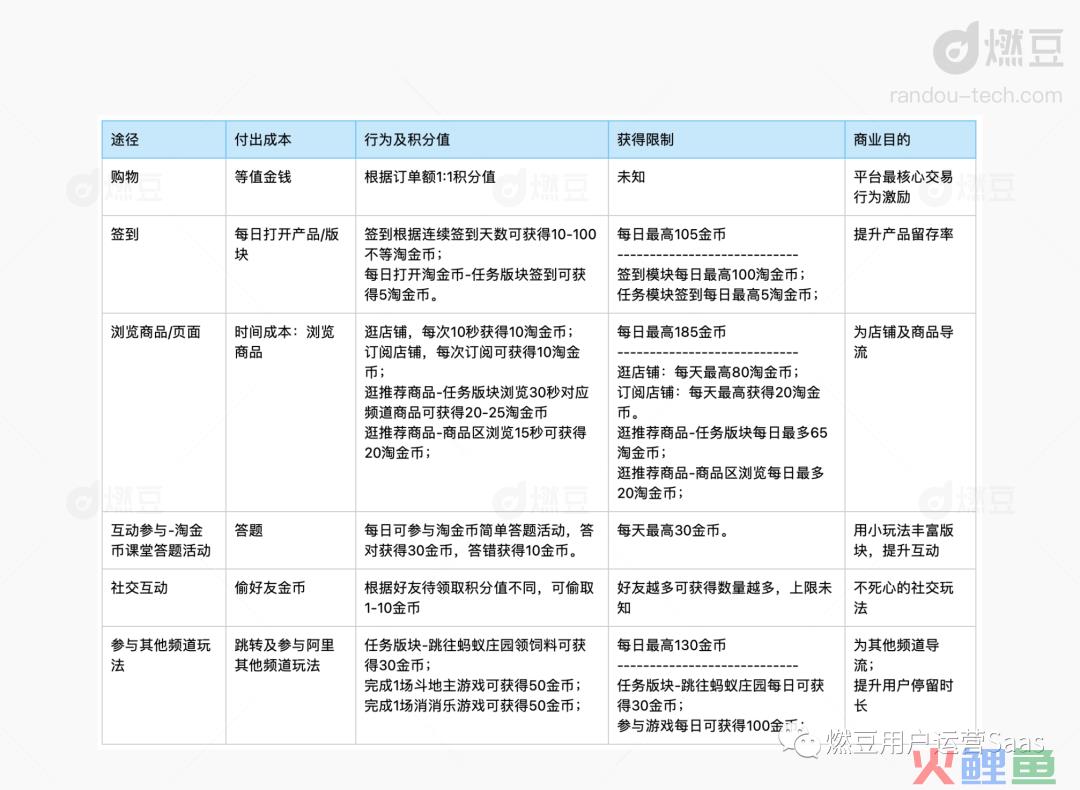The height and width of the screenshot is (790, 1080).
Task: Click the '途径' column header
Action: (164, 140)
